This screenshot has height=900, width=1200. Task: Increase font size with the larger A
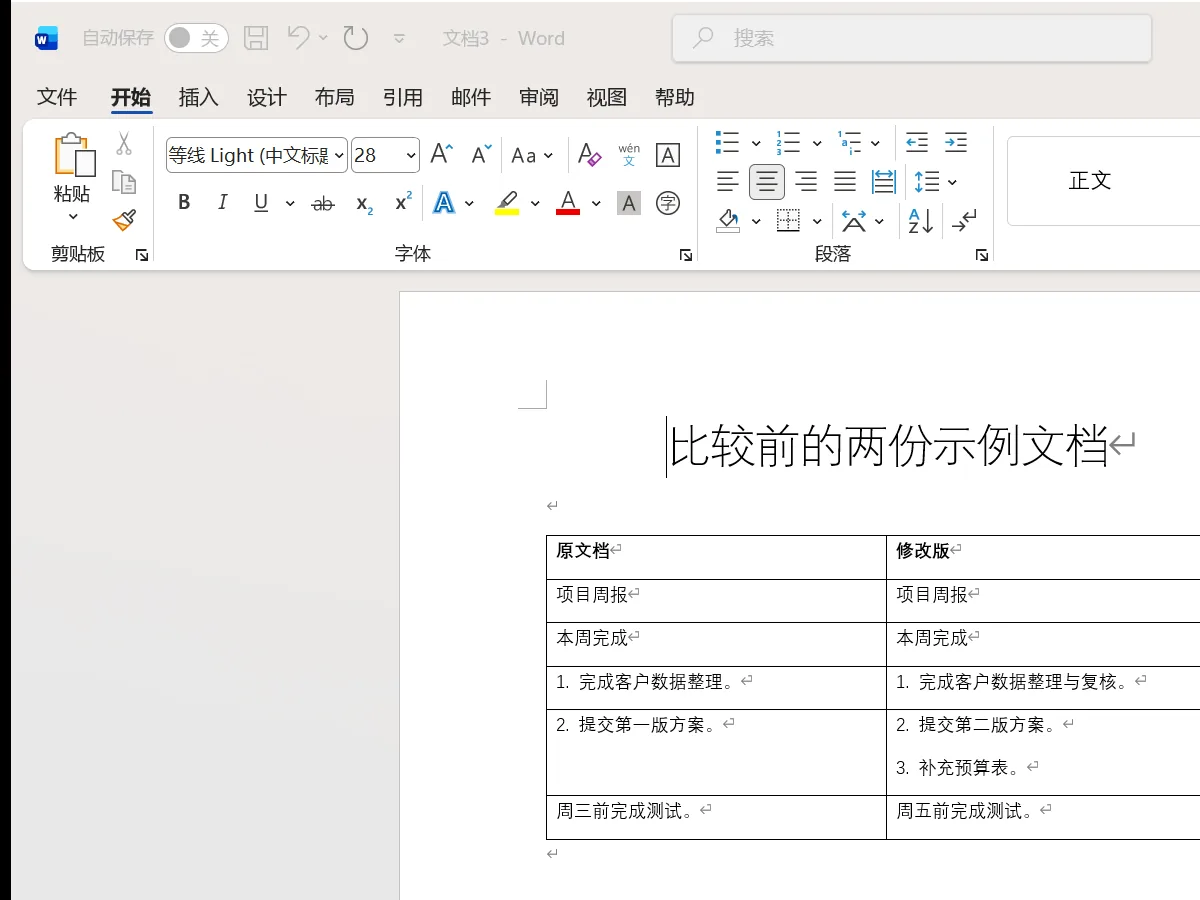click(441, 155)
